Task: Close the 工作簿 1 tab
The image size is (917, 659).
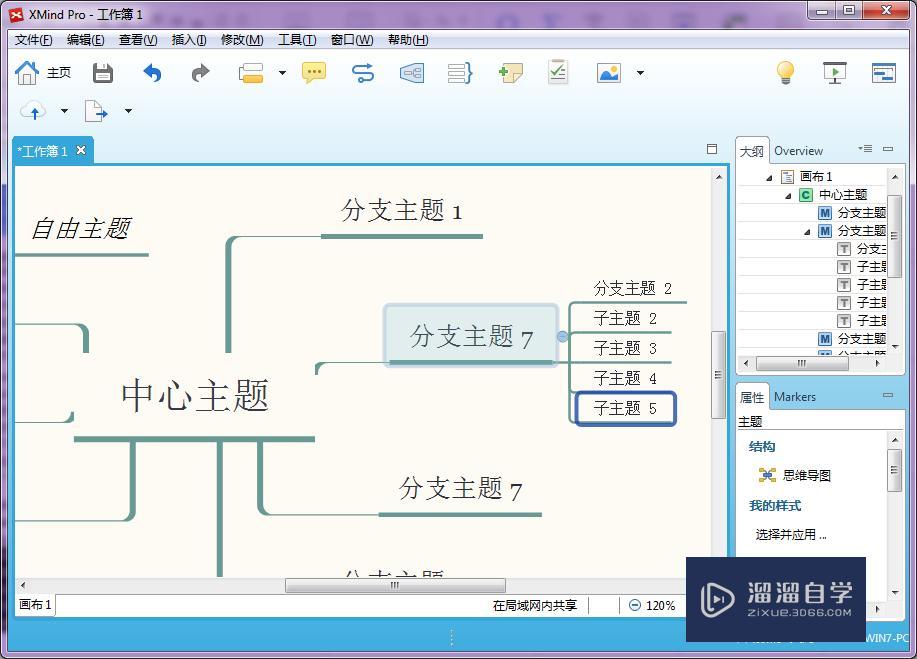Action: coord(81,150)
